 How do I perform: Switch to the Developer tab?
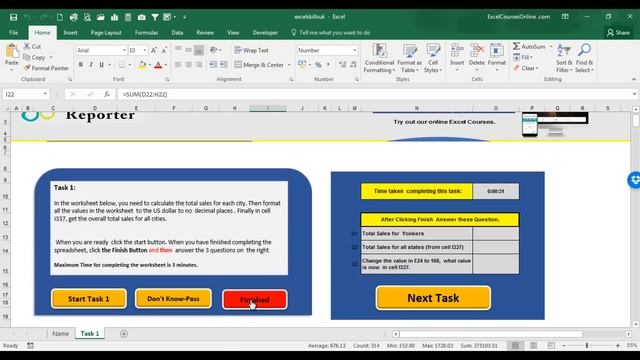(x=265, y=33)
